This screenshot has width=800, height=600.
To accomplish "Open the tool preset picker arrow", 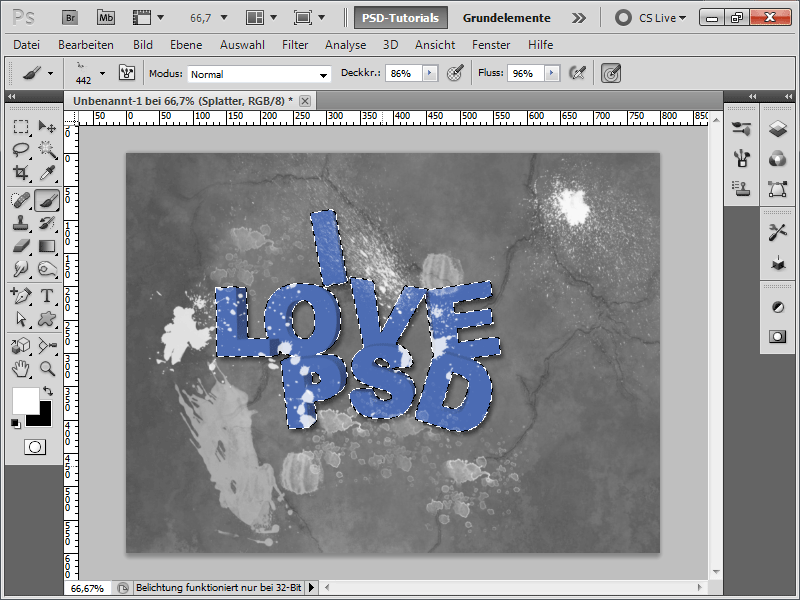I will [50, 73].
